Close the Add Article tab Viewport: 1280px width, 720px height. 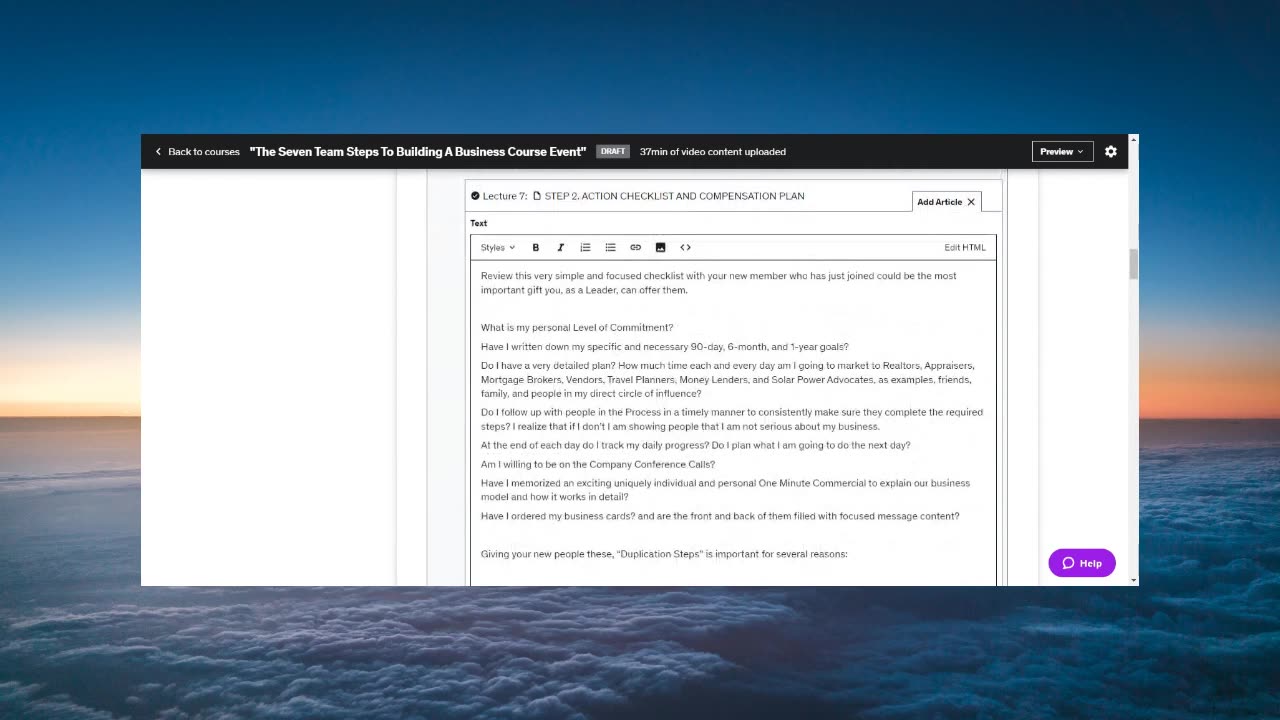[971, 202]
